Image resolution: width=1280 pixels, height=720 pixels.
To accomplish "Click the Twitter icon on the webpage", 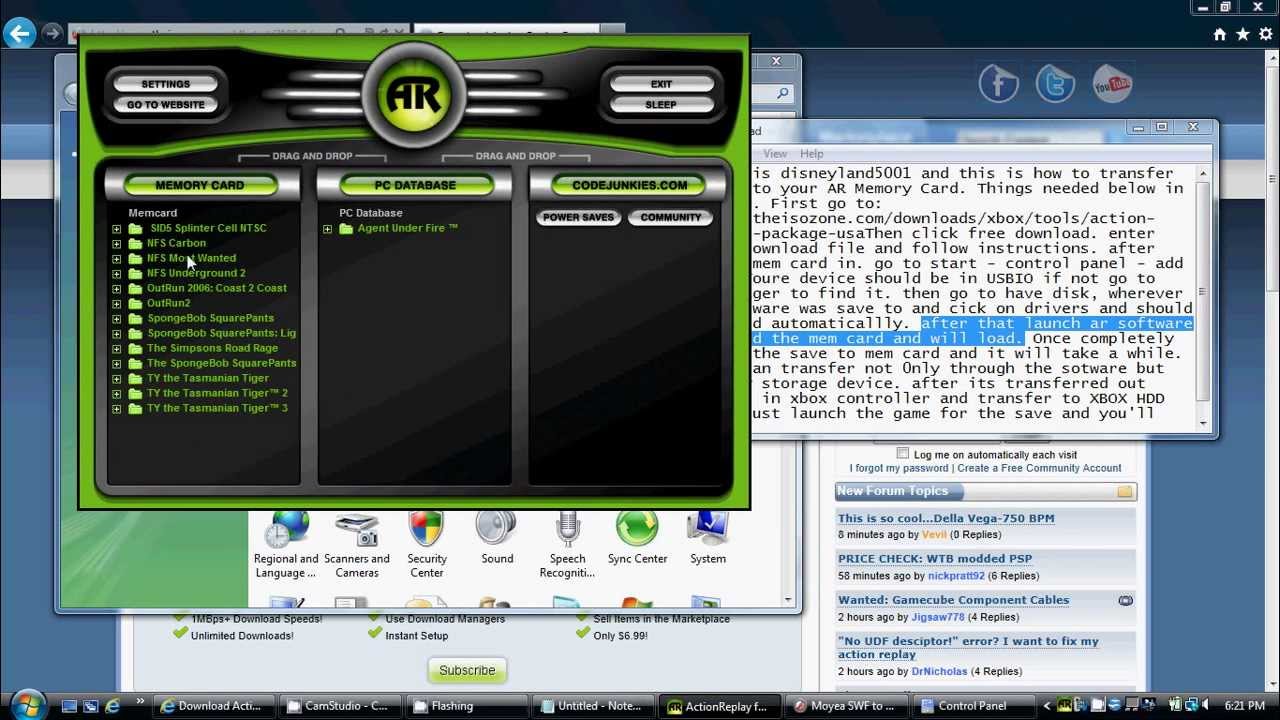I will [1055, 84].
